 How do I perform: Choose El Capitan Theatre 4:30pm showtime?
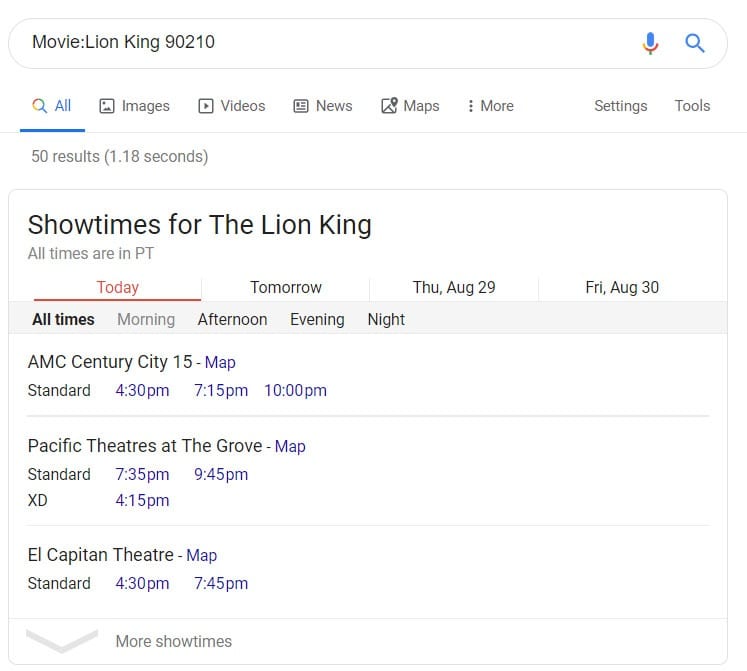click(142, 584)
